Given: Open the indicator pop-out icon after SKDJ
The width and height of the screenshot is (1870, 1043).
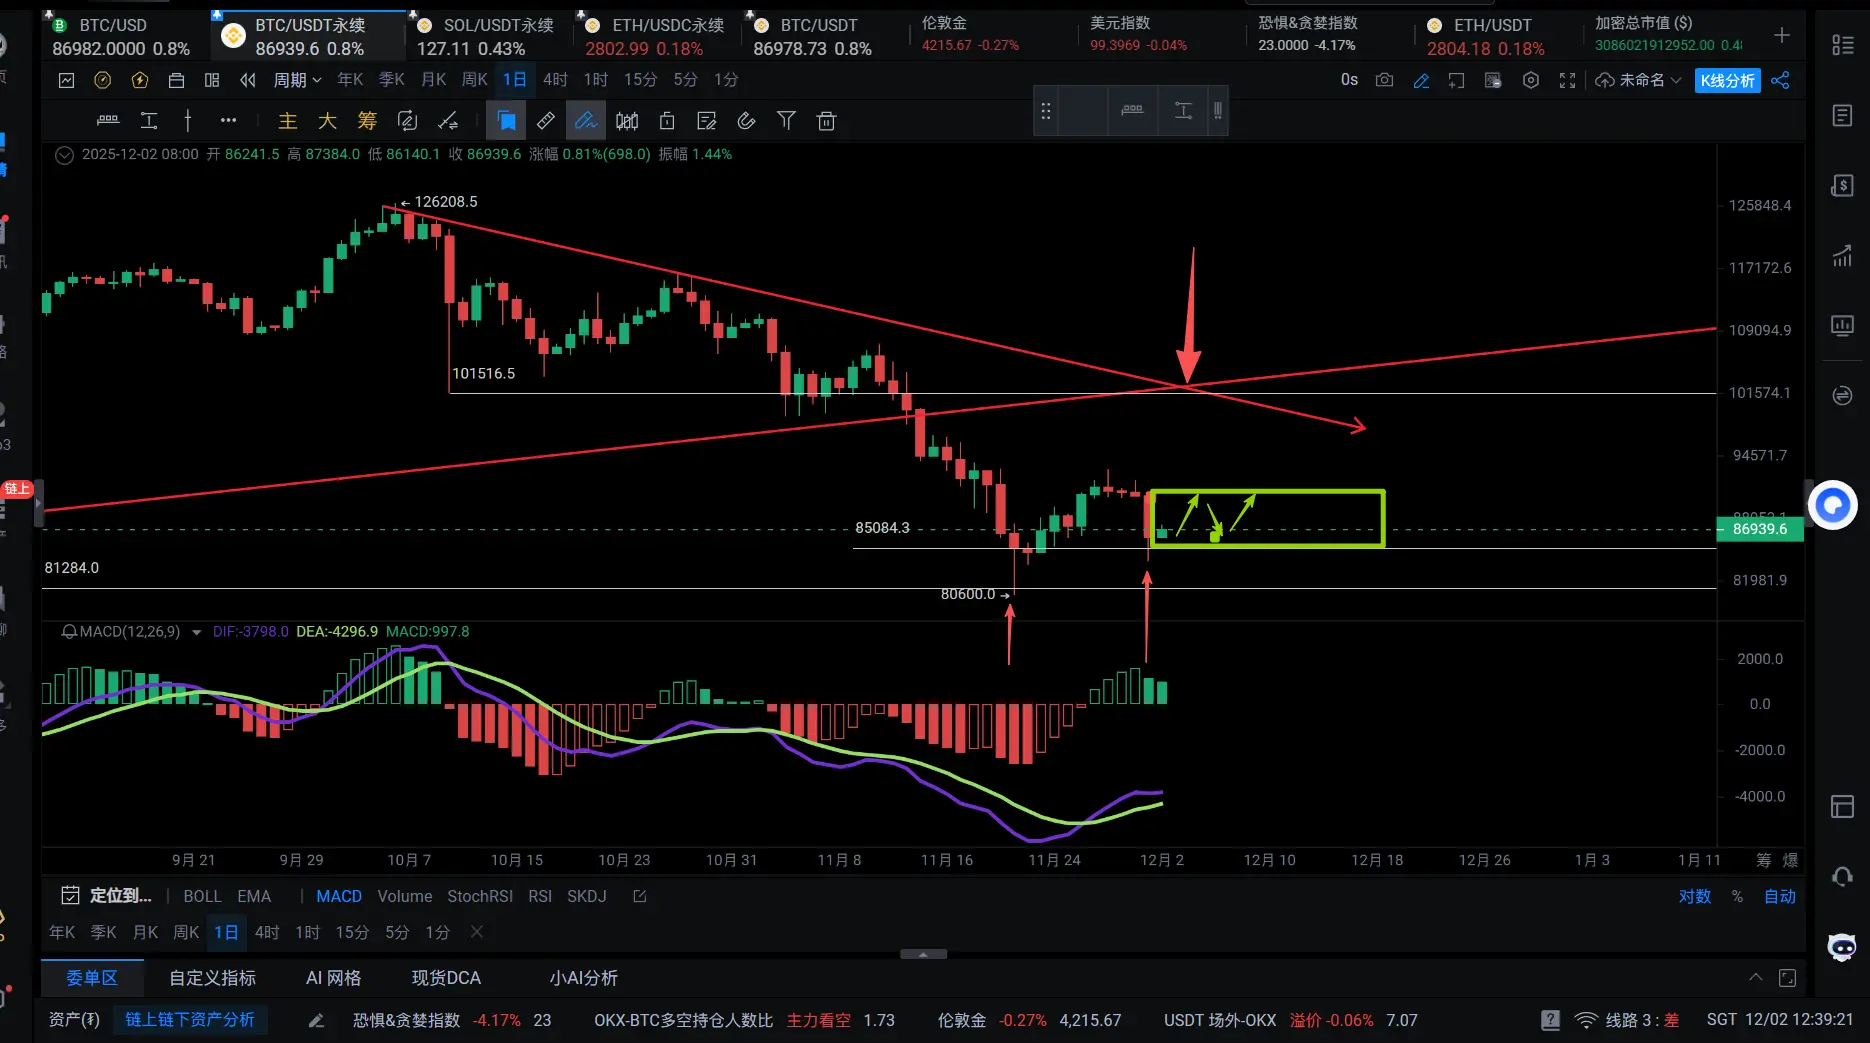Looking at the screenshot, I should coord(640,896).
